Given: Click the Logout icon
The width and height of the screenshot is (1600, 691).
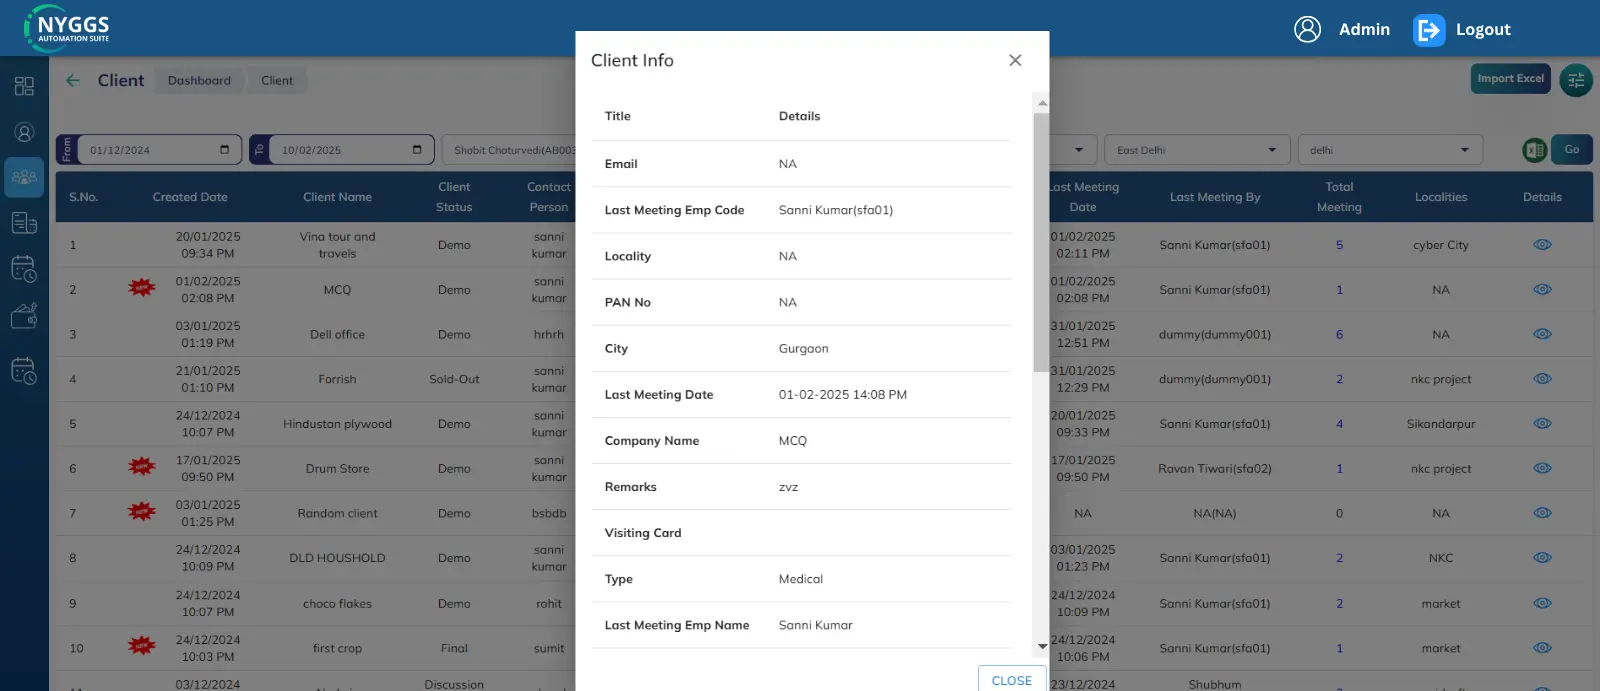Looking at the screenshot, I should point(1429,30).
